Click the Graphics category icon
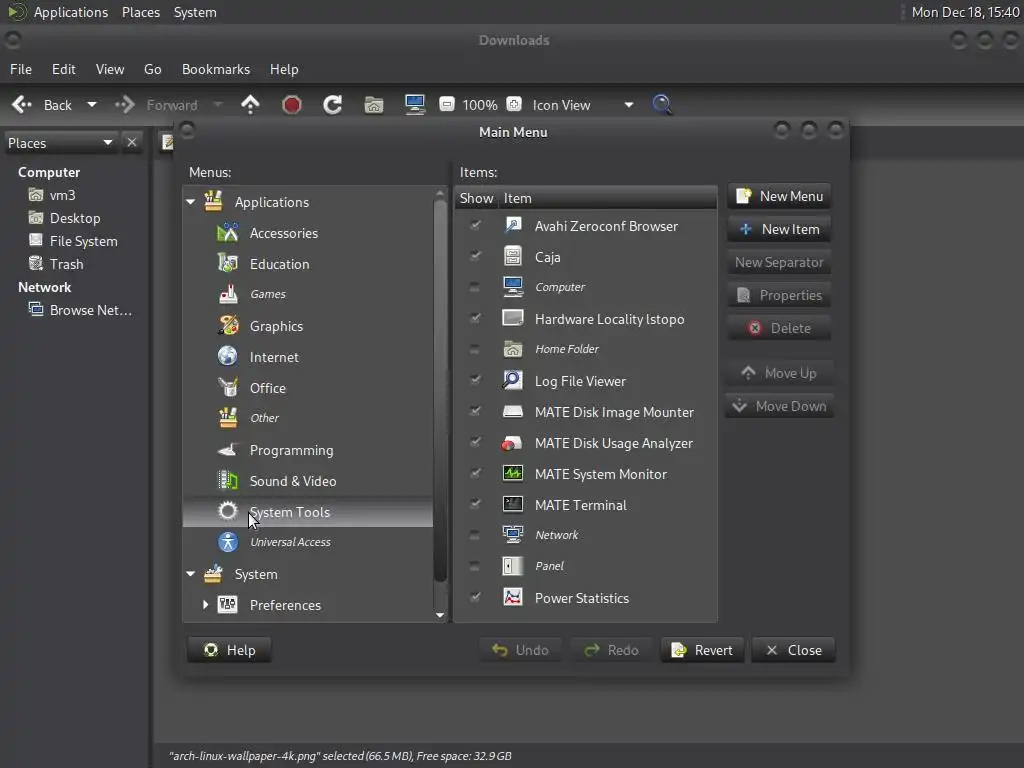The image size is (1024, 768). coord(227,325)
